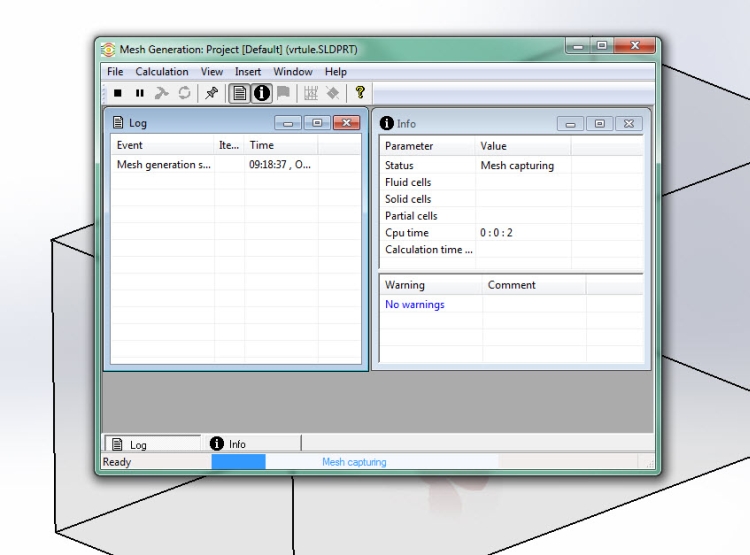Select the Cpu time row
This screenshot has width=750, height=555.
(x=511, y=233)
